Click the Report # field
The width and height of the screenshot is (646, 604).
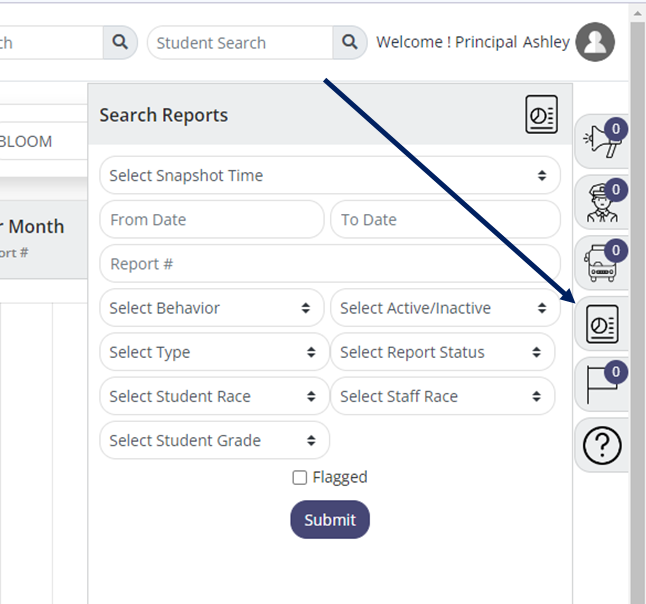click(330, 264)
